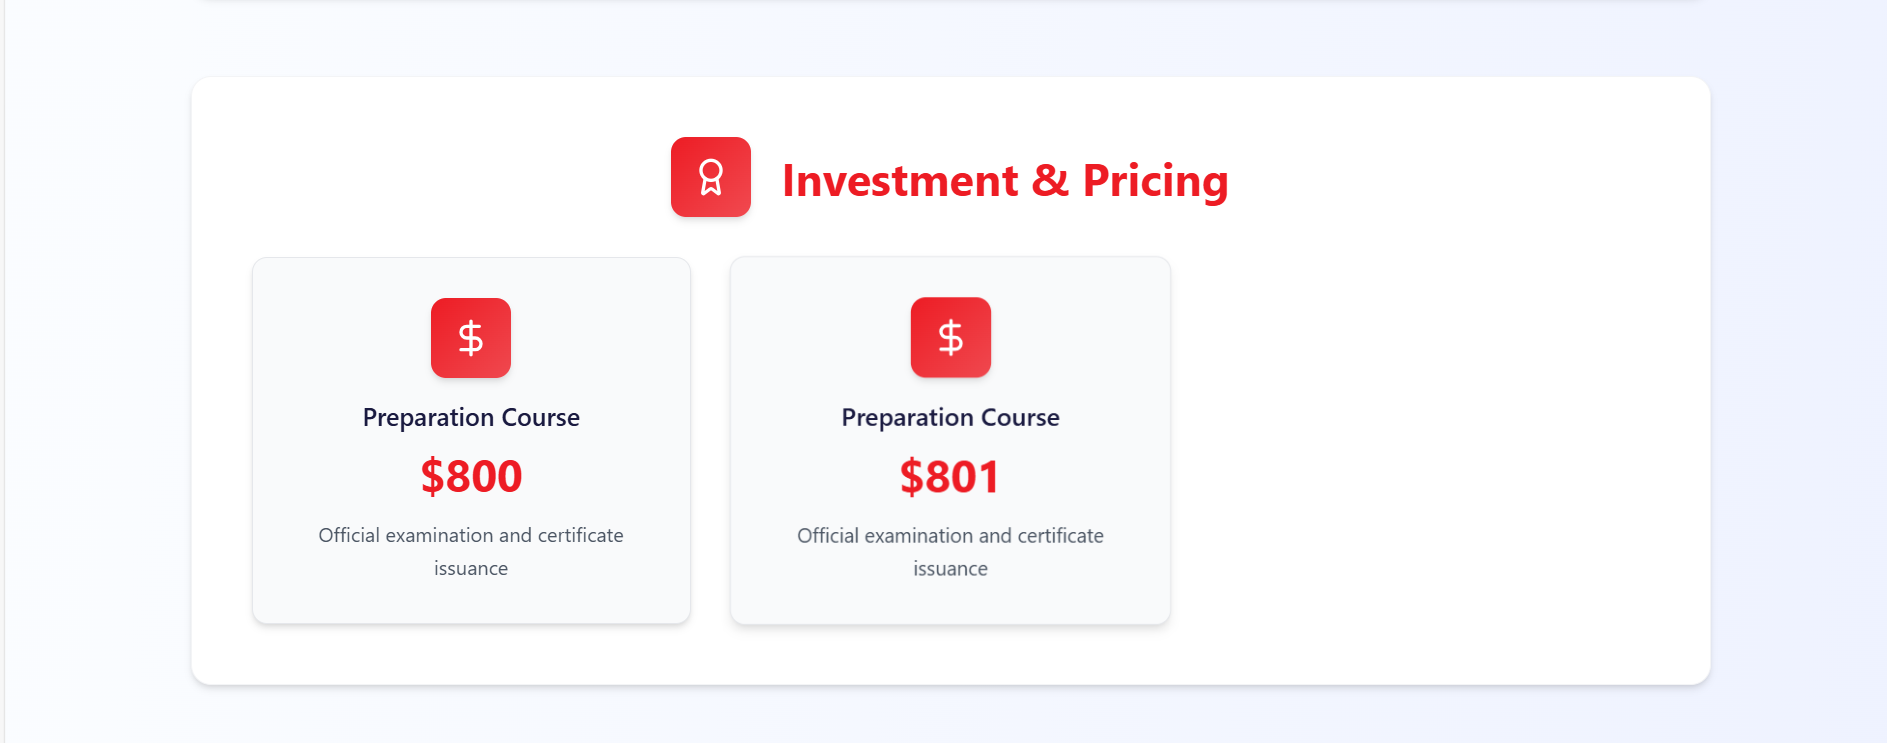
Task: Click the dollar icon above the $801 price
Action: pos(950,337)
